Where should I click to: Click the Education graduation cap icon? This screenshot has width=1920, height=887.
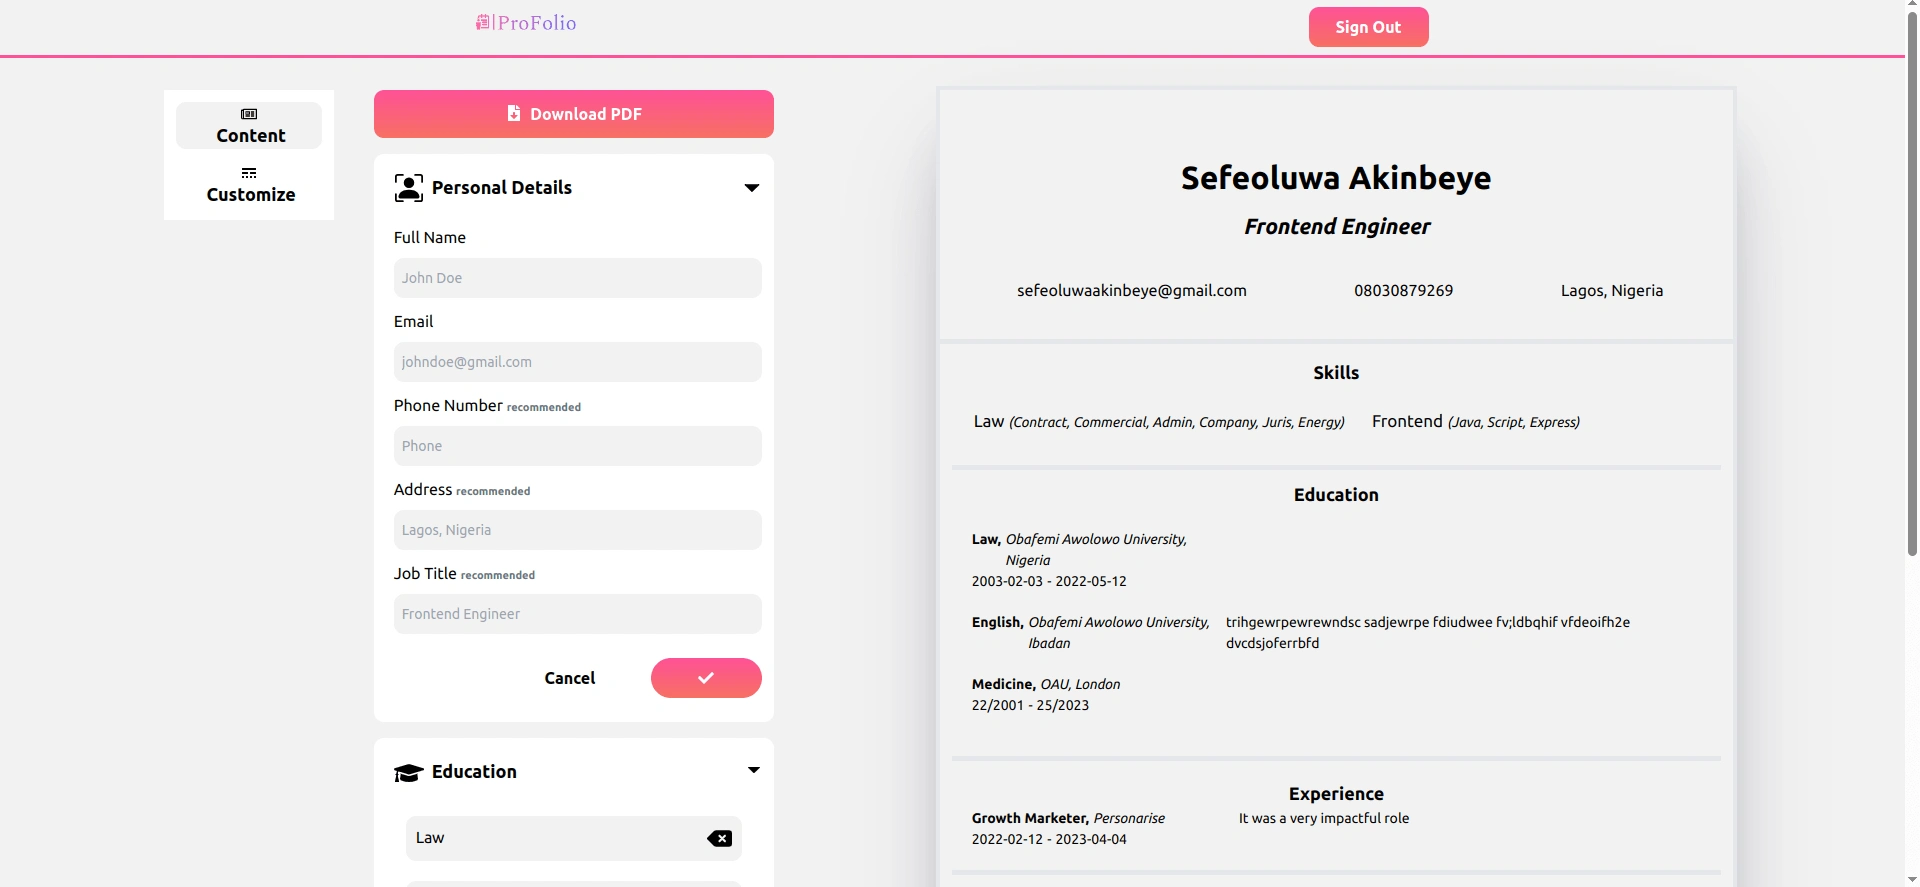(x=408, y=772)
